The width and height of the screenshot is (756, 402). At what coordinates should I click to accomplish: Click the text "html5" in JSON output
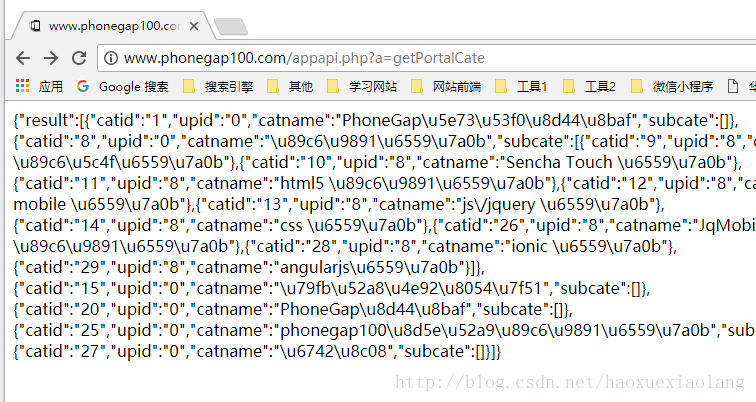(302, 184)
